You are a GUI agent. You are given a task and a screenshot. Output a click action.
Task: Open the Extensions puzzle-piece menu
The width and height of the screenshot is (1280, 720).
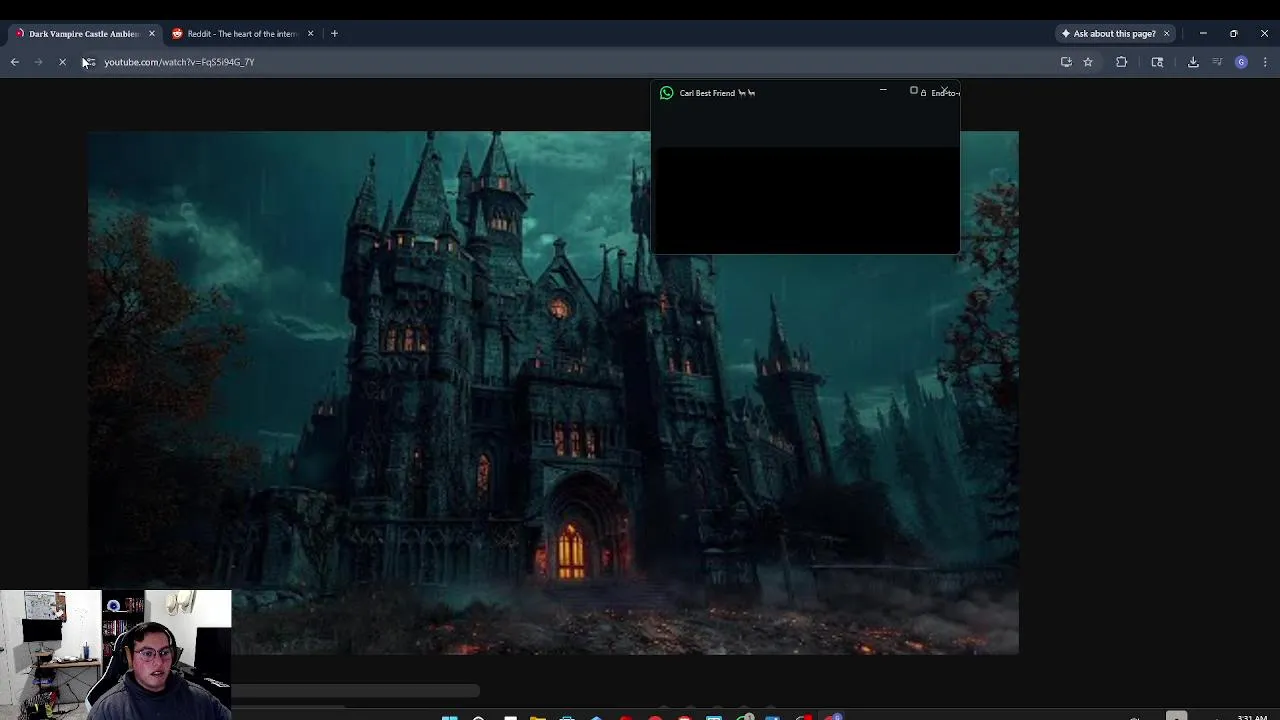click(1121, 62)
